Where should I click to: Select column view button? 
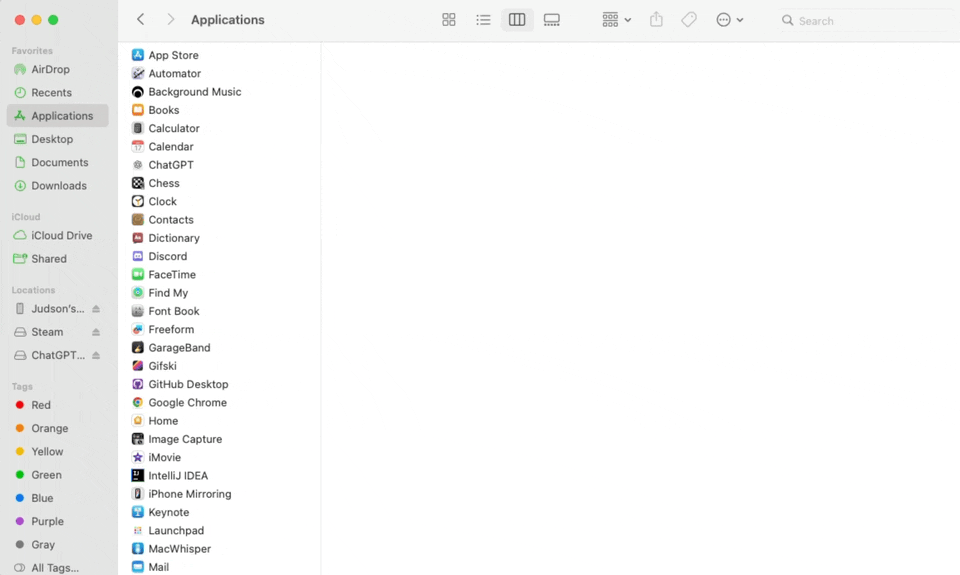[517, 20]
